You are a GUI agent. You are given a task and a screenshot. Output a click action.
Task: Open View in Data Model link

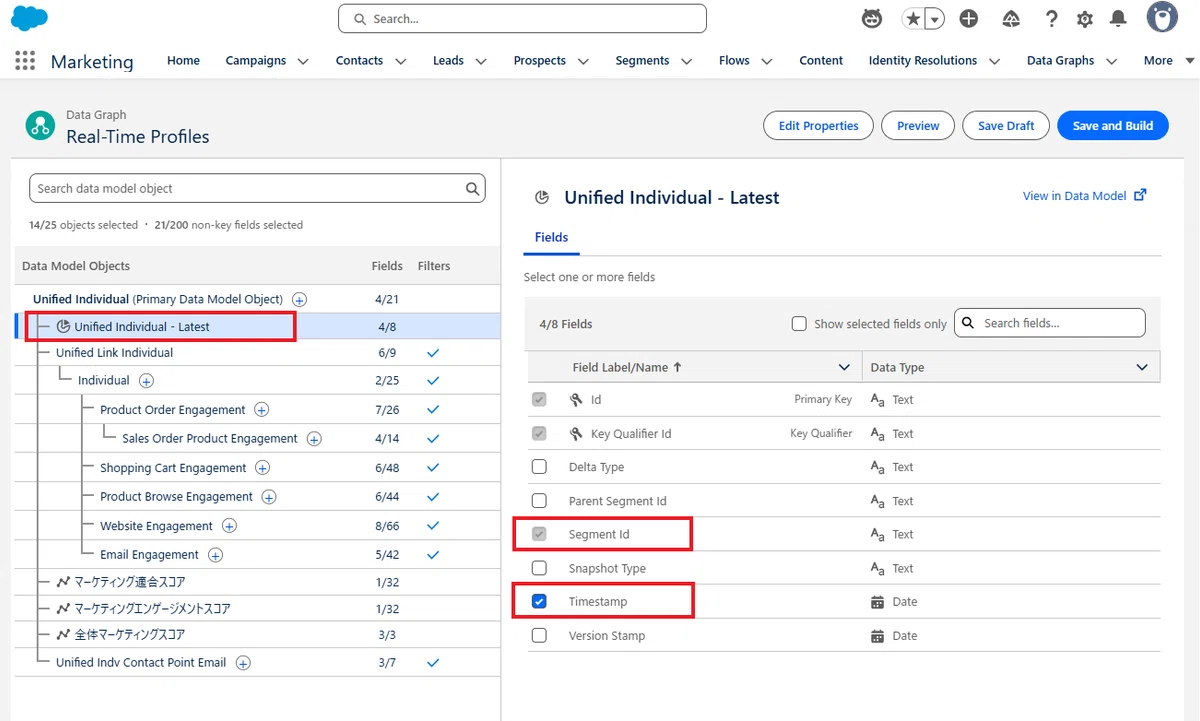(1074, 196)
